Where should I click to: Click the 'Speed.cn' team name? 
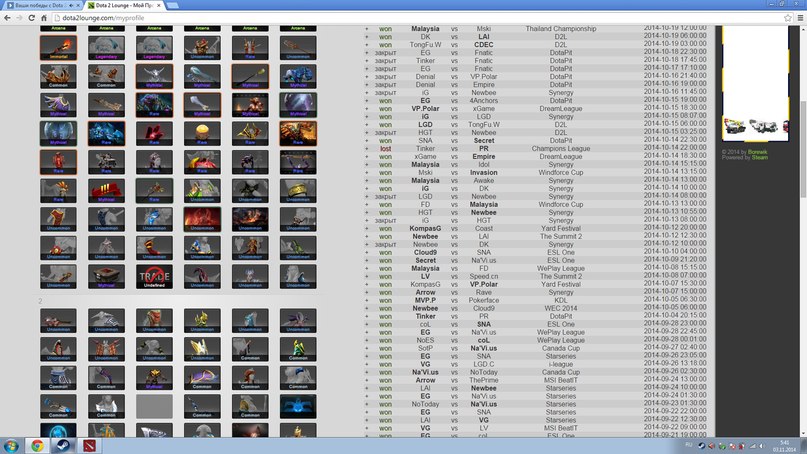[x=484, y=276]
